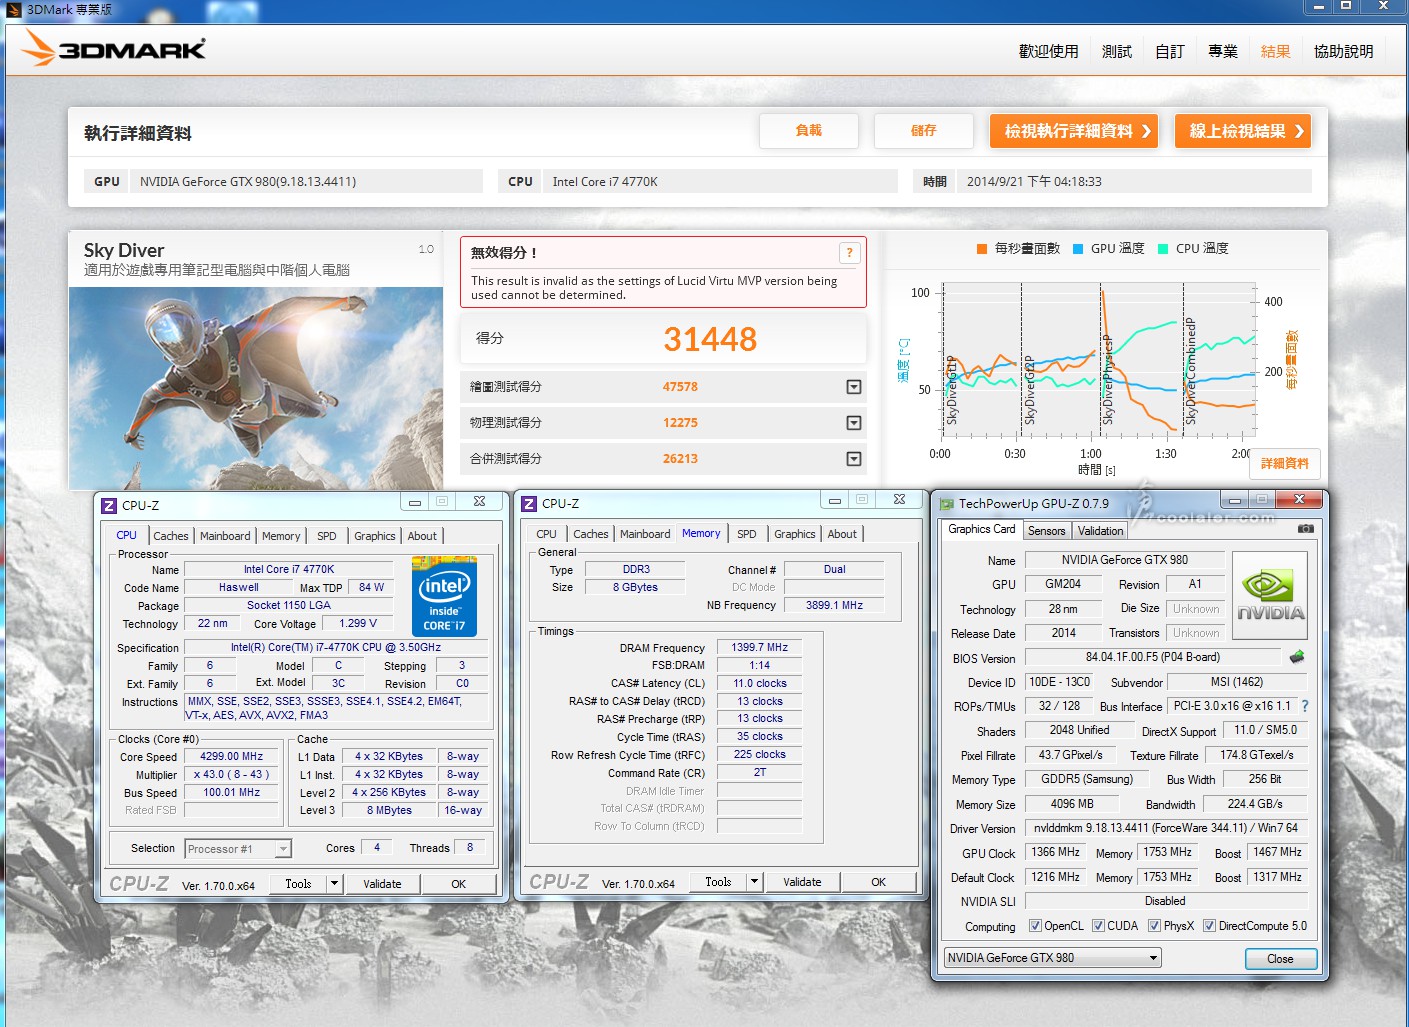This screenshot has width=1409, height=1027.
Task: Minimize the CPU-Z Memory tab window
Action: click(835, 499)
